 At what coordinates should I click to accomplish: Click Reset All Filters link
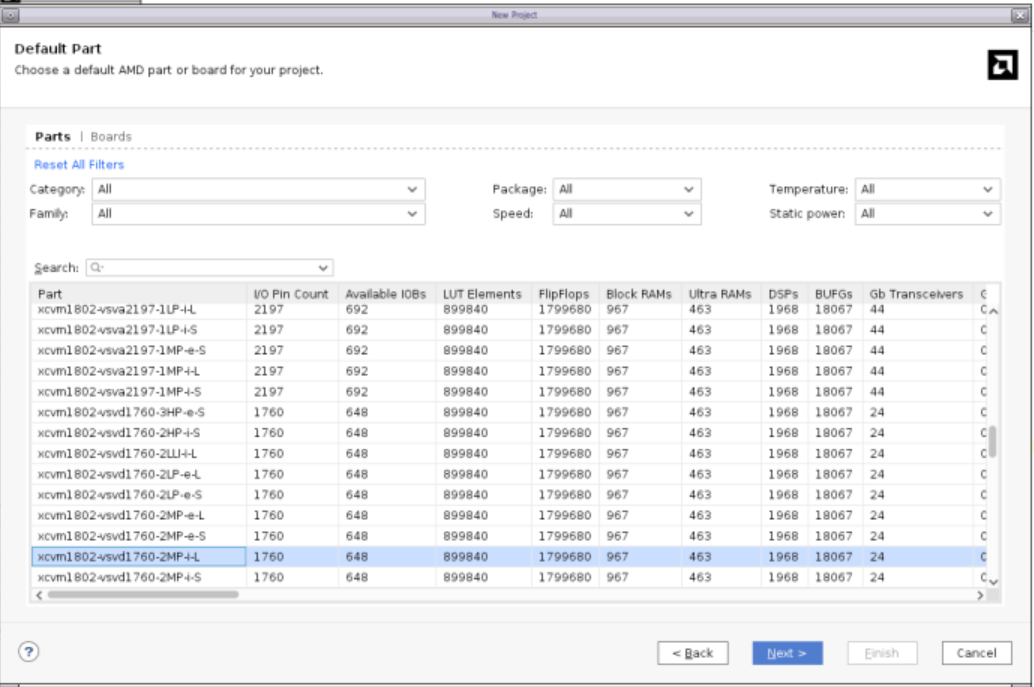point(79,164)
